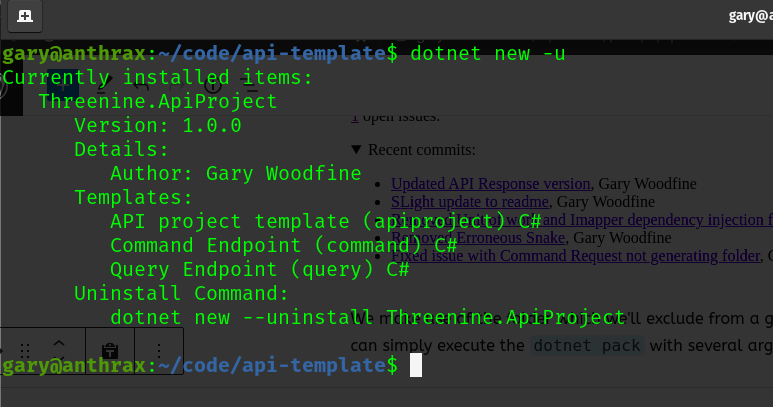
Task: Click the typed command 'dotnet new -u'
Action: tap(488, 53)
